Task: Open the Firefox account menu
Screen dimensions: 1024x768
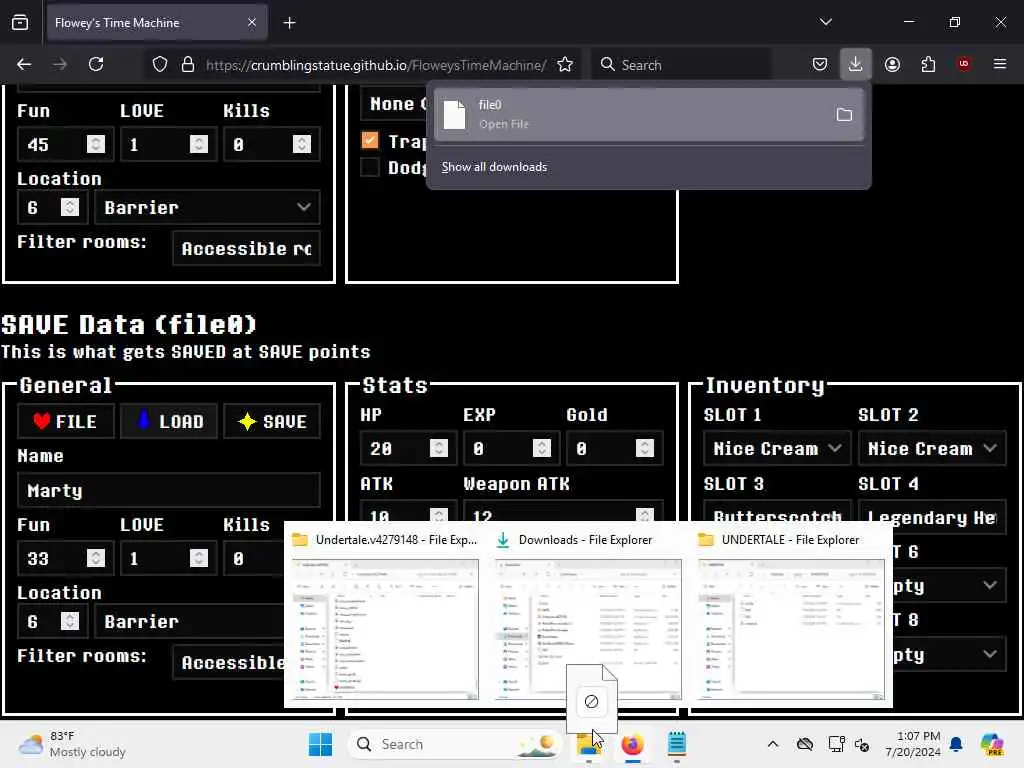Action: coord(892,64)
